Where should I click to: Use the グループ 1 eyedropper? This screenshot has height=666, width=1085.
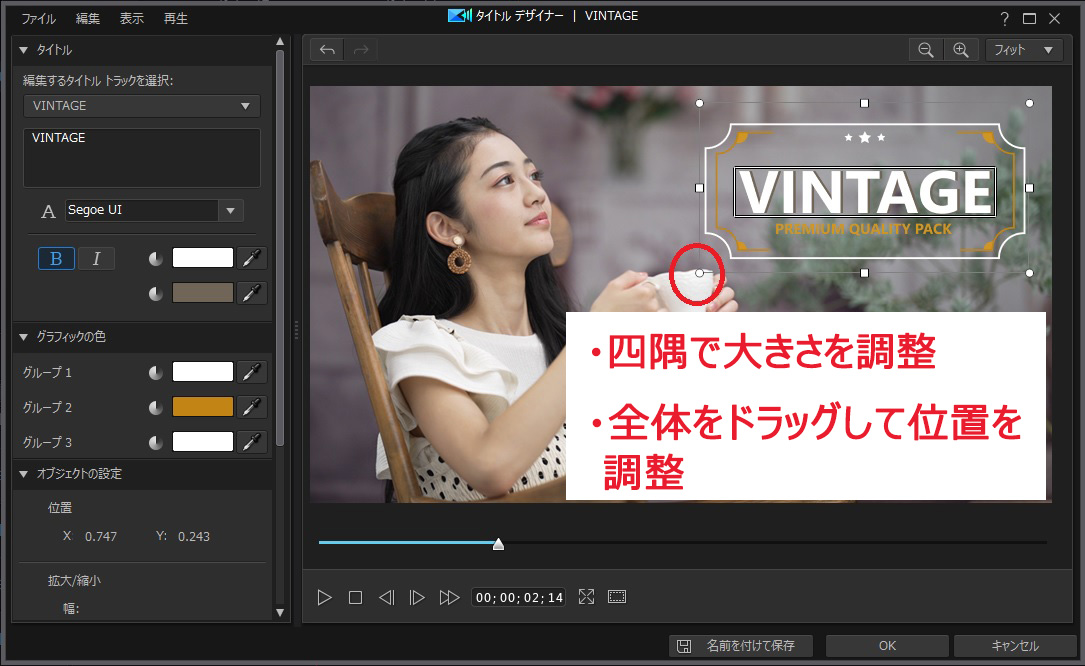point(252,372)
